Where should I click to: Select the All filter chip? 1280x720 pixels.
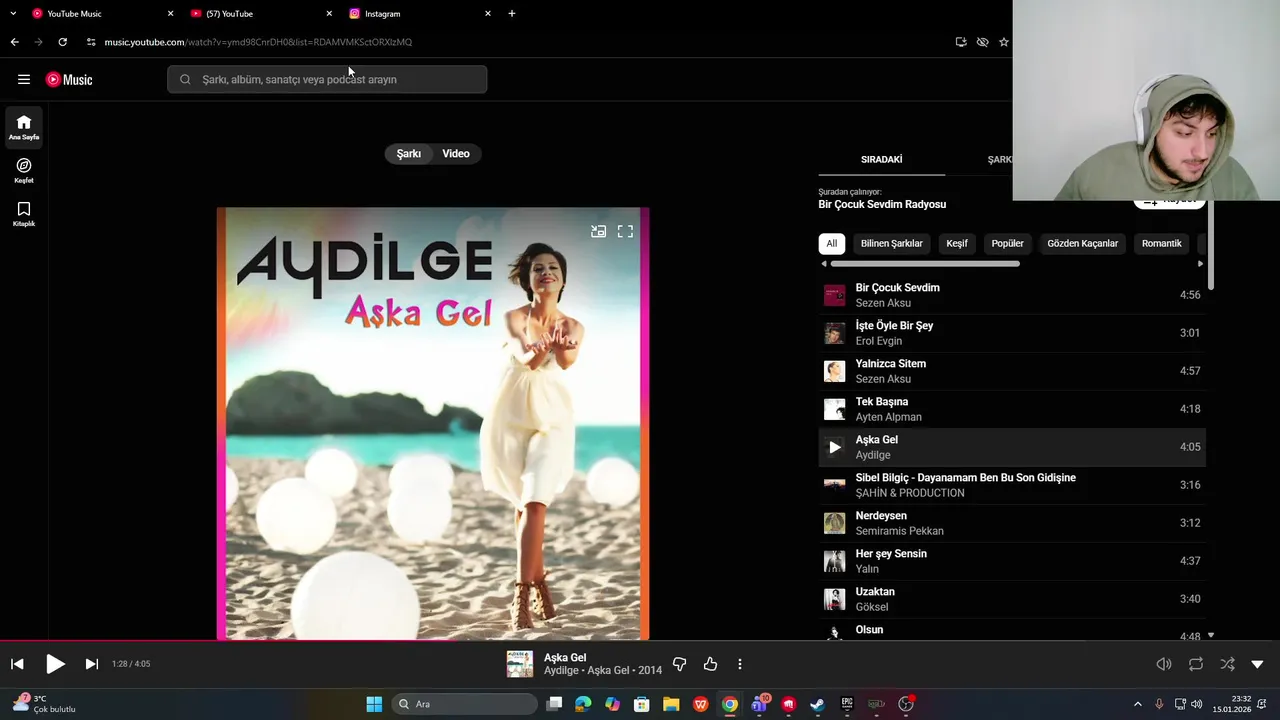(x=831, y=243)
